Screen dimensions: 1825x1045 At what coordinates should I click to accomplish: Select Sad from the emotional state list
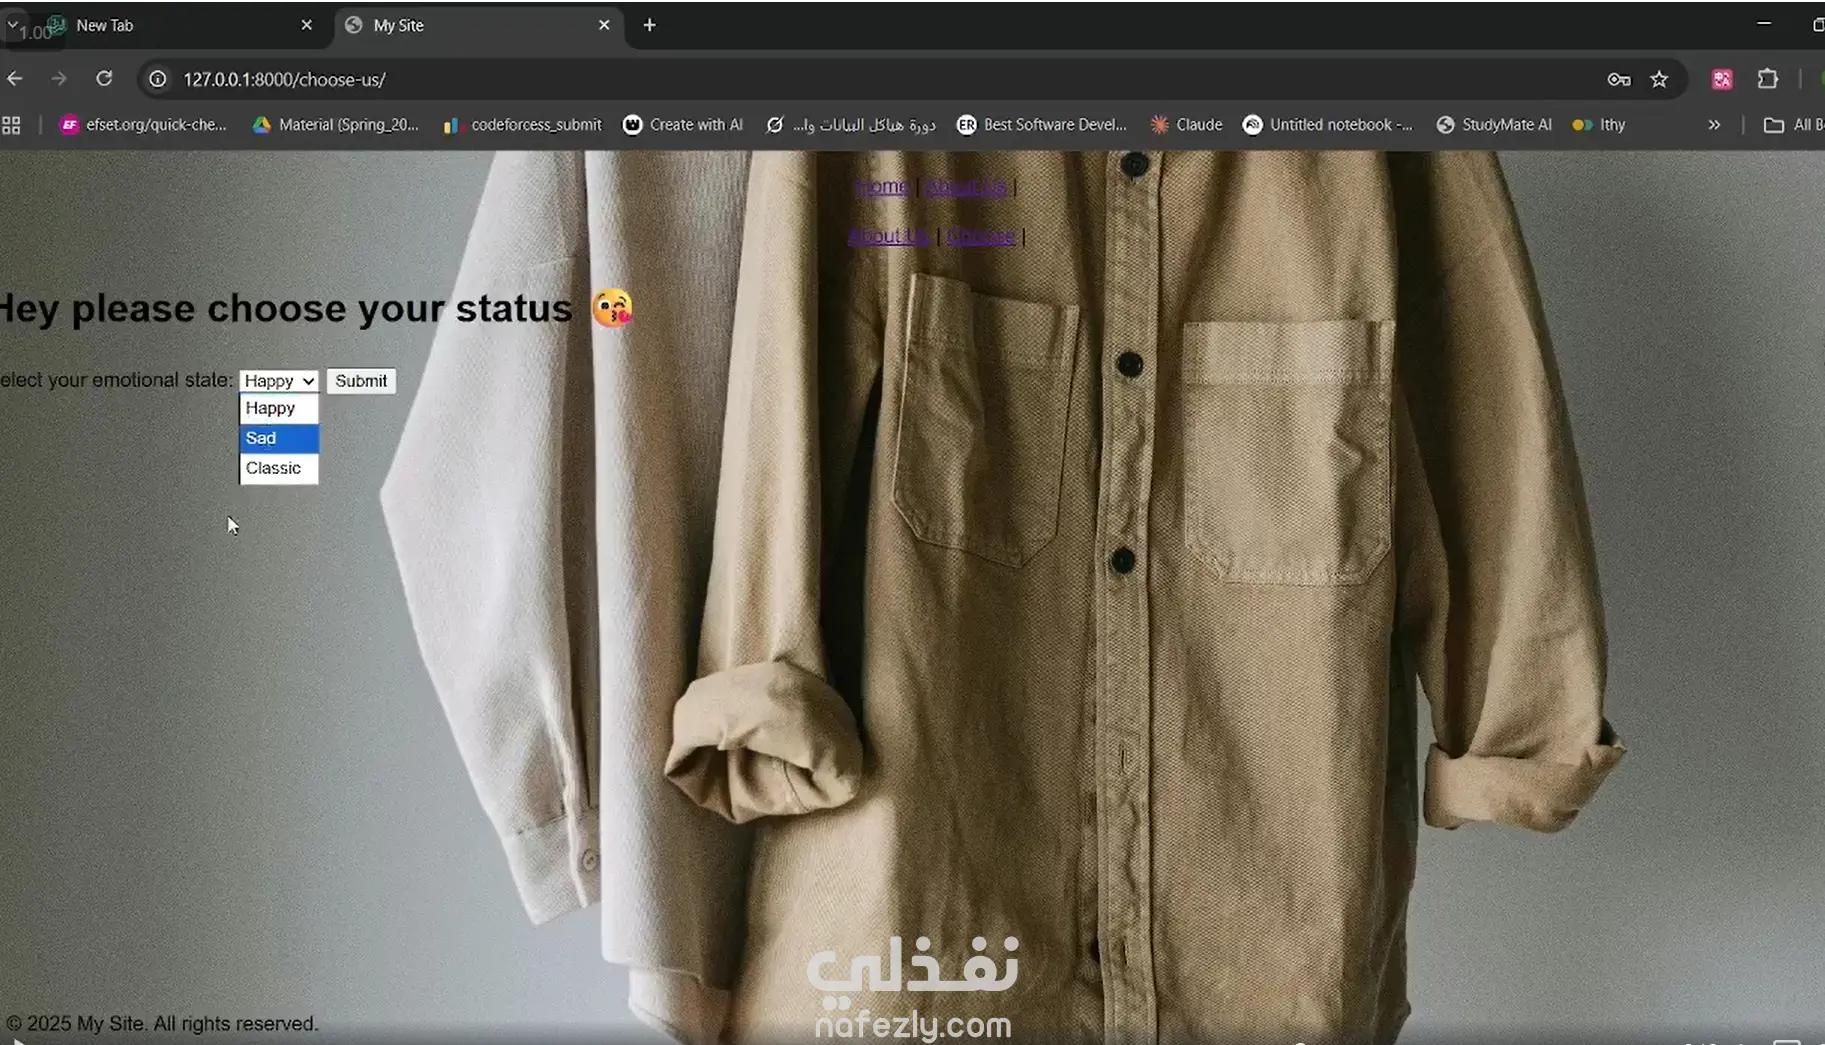tap(278, 438)
